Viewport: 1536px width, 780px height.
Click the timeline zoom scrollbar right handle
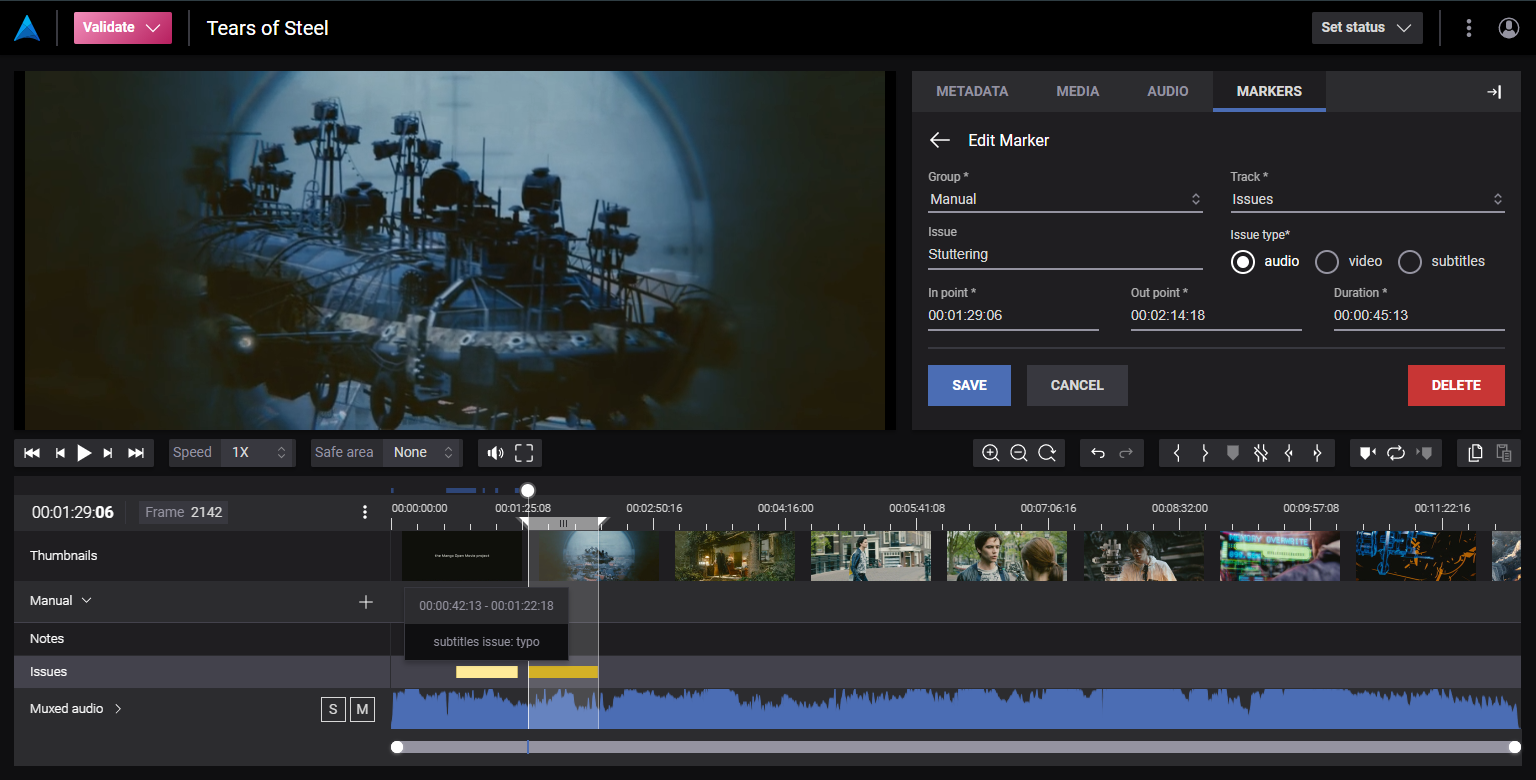tap(1515, 747)
